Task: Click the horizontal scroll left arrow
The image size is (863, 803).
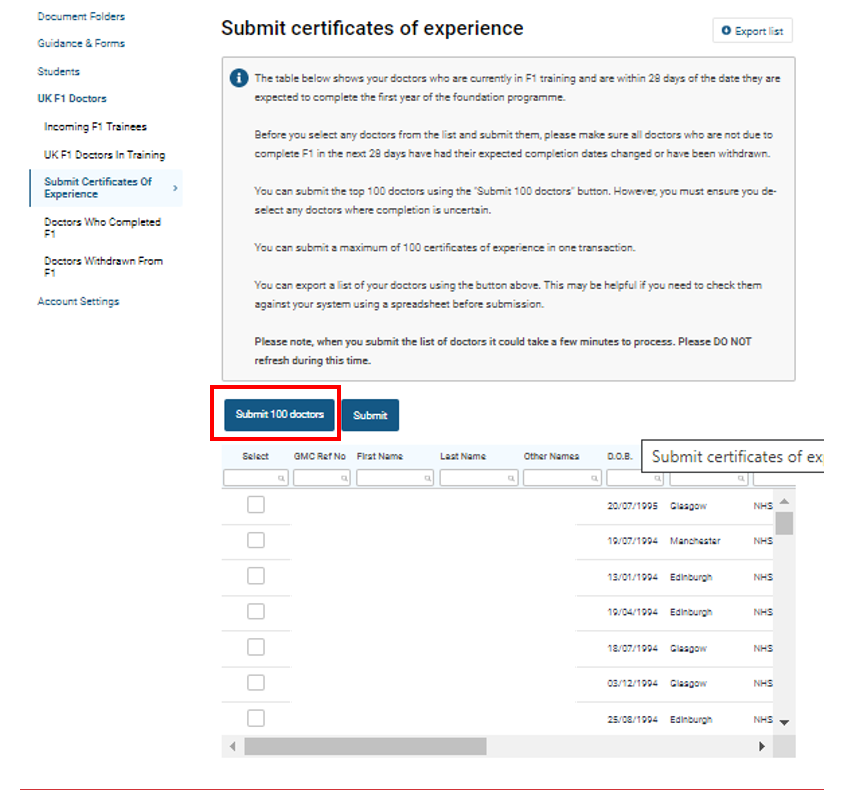Action: click(x=232, y=746)
